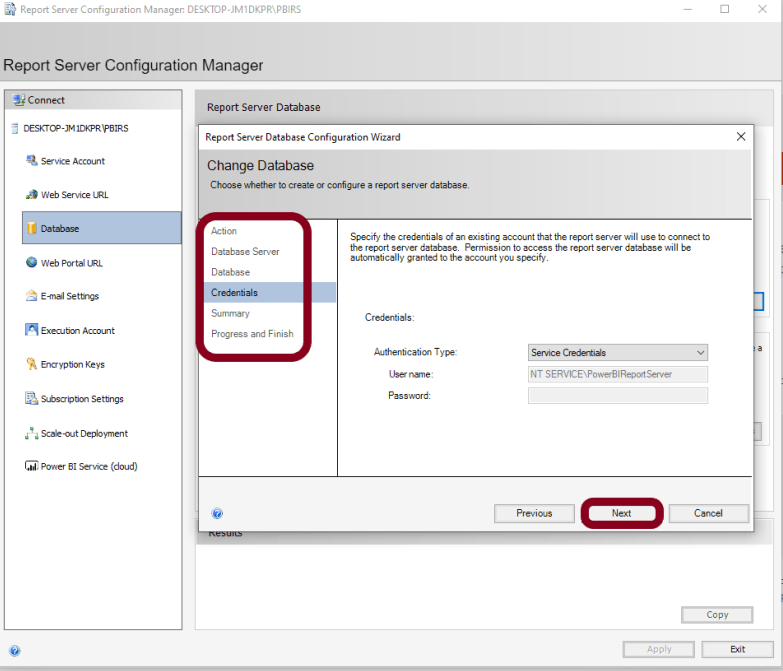Click the wizard help question mark icon
This screenshot has width=783, height=671.
click(217, 514)
